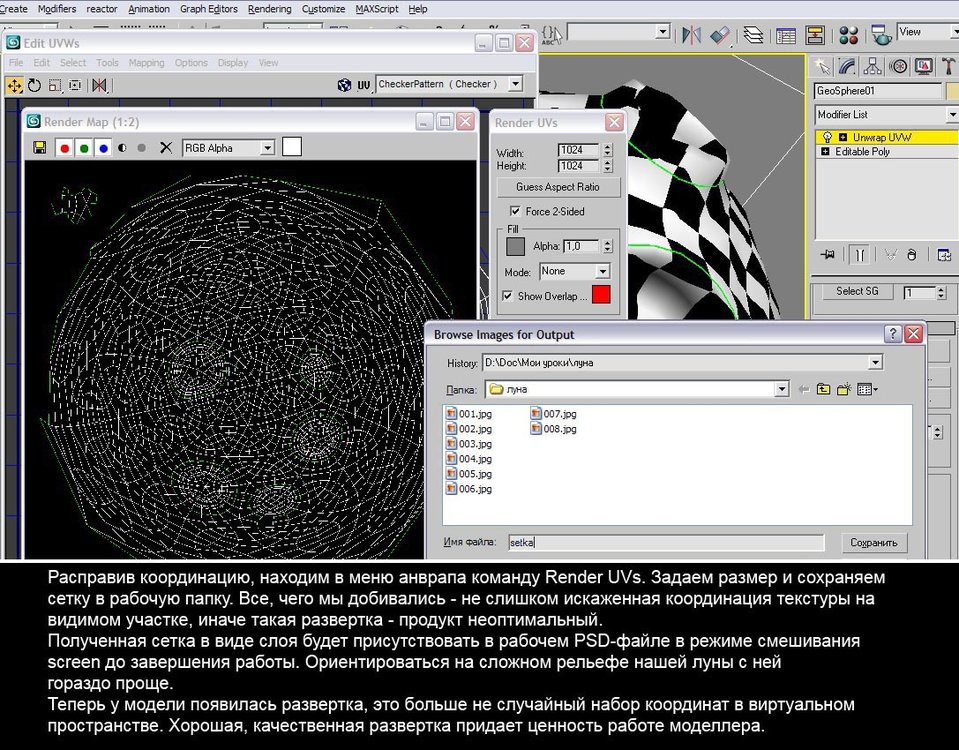Viewport: 959px width, 750px height.
Task: Open the fill Mode dropdown
Action: click(x=602, y=272)
